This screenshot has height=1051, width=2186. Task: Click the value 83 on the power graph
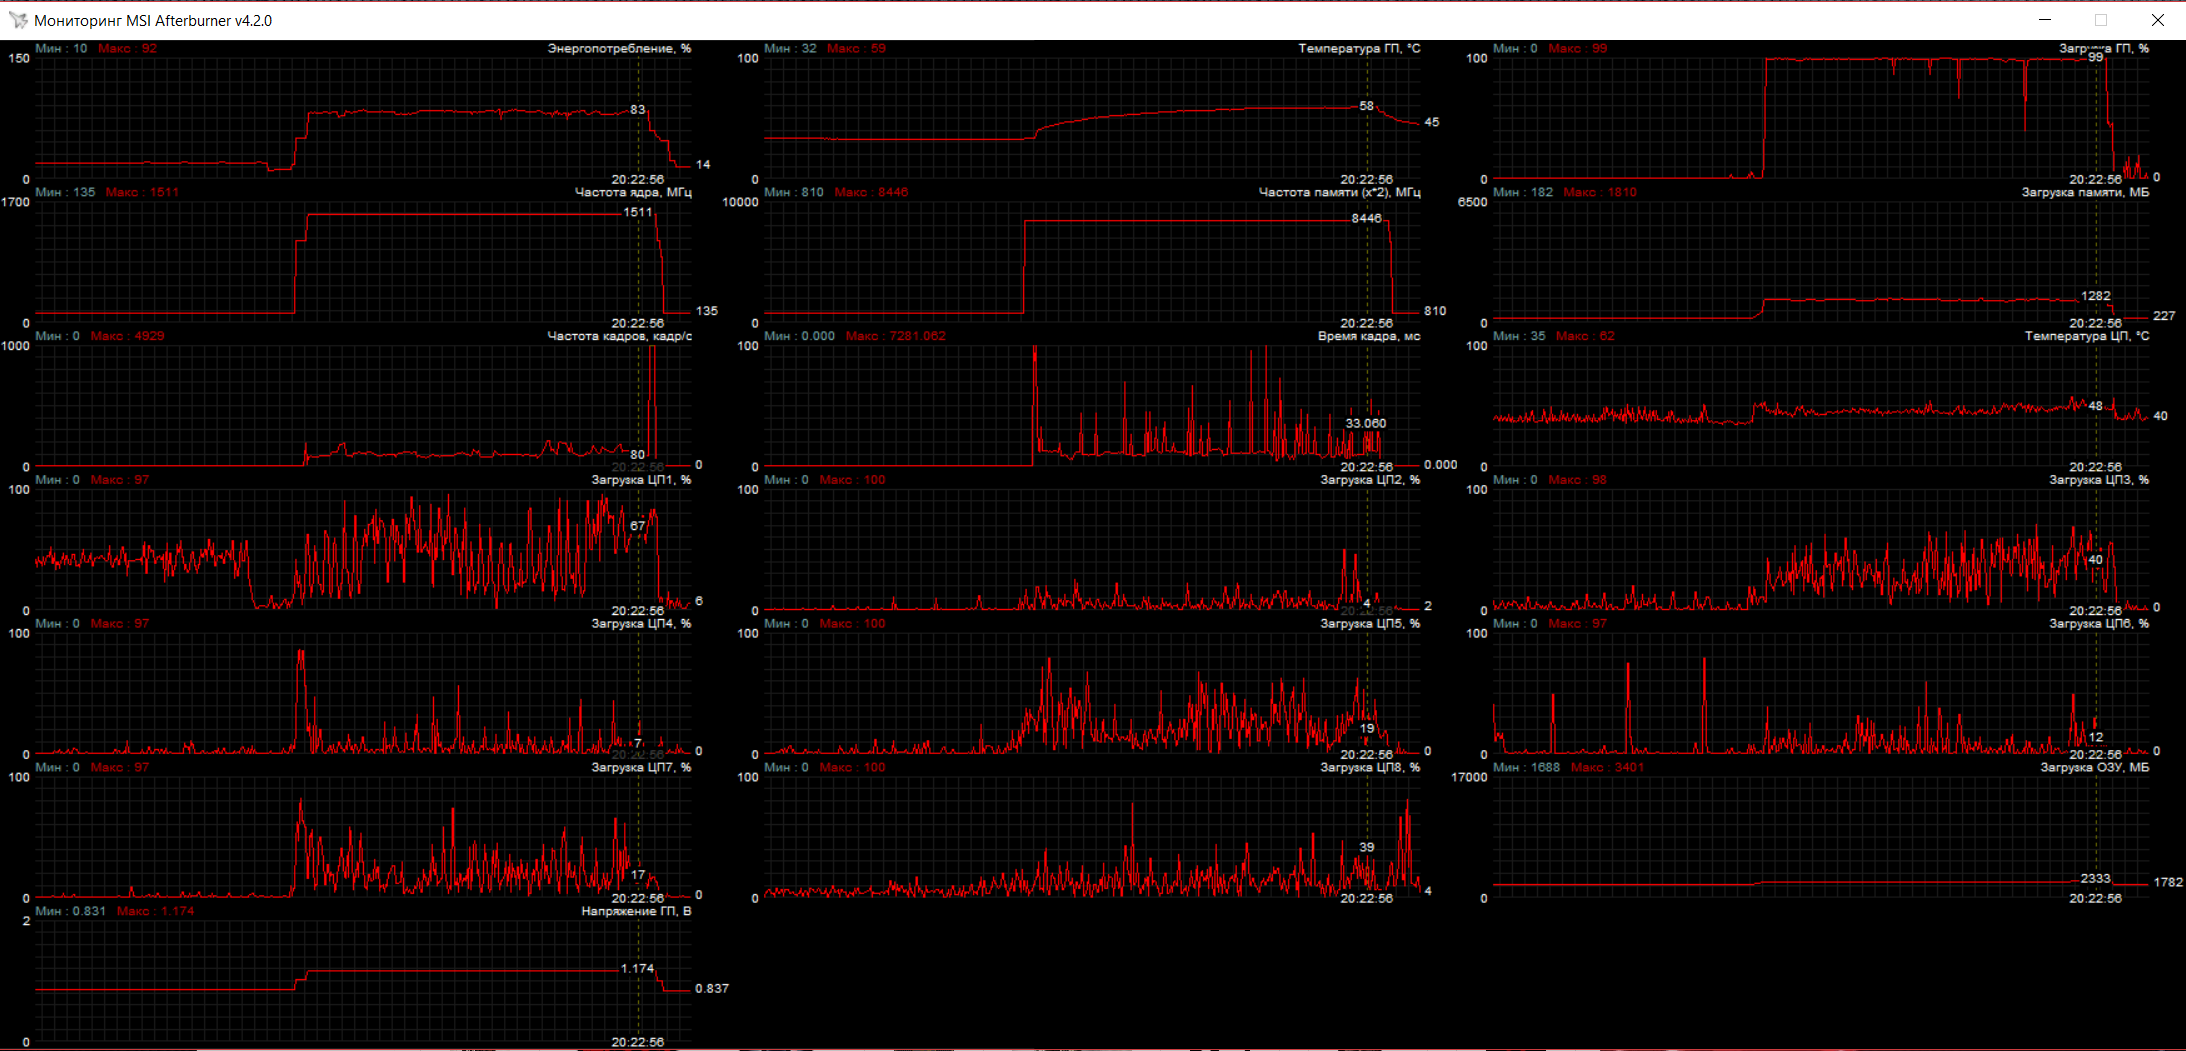coord(638,110)
